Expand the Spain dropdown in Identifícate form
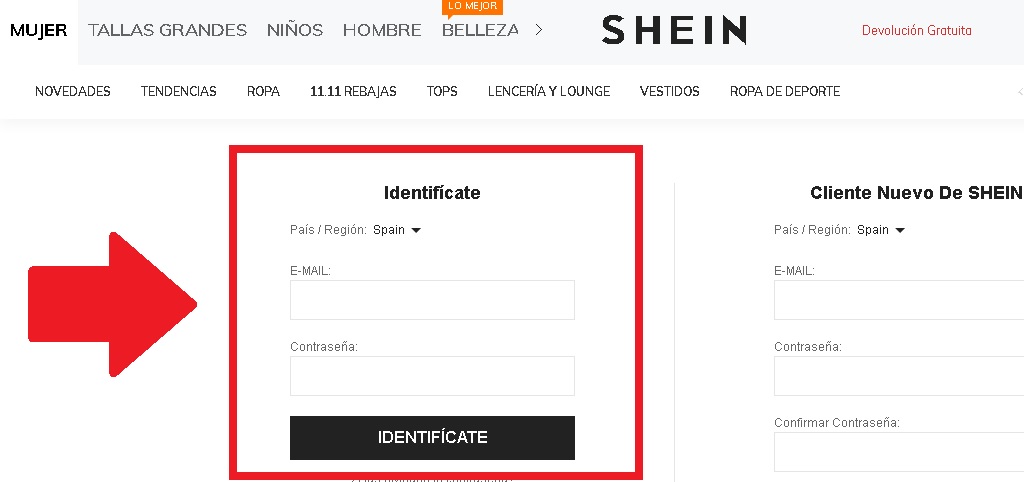This screenshot has width=1024, height=482. (x=397, y=230)
